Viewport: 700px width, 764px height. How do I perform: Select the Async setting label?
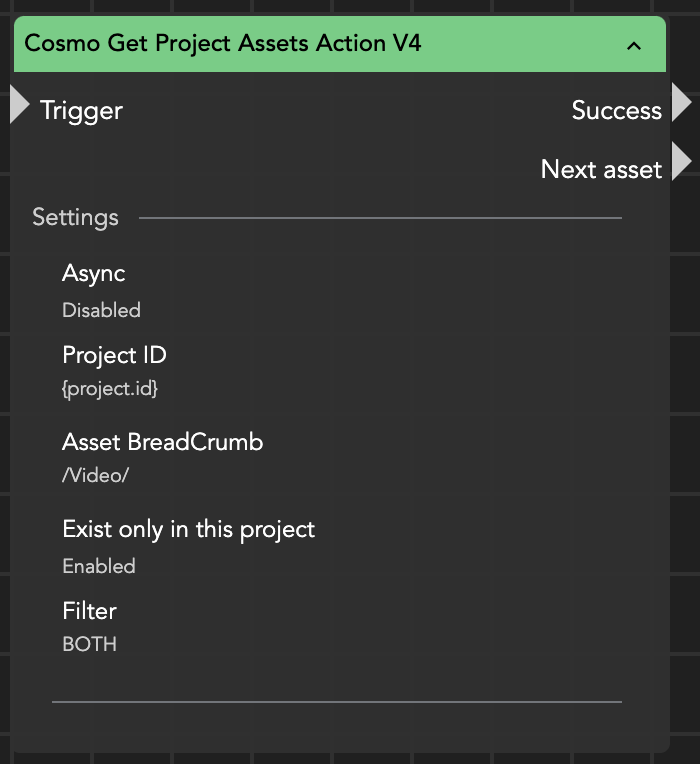pyautogui.click(x=93, y=273)
